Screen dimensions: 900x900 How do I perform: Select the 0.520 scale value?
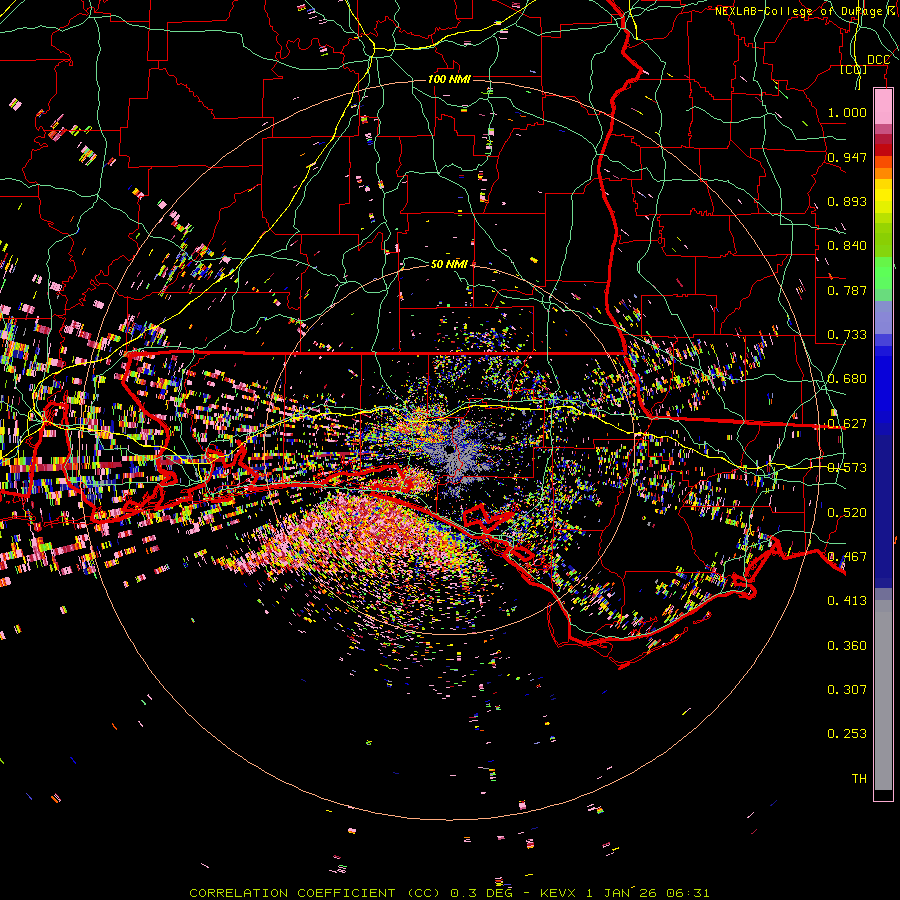click(847, 513)
